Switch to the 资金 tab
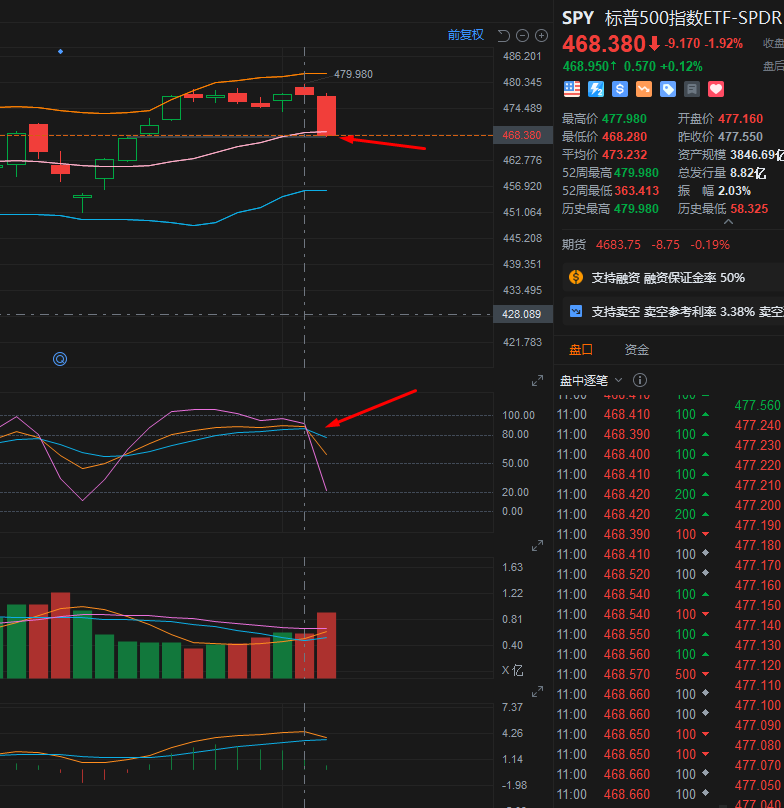 [637, 350]
